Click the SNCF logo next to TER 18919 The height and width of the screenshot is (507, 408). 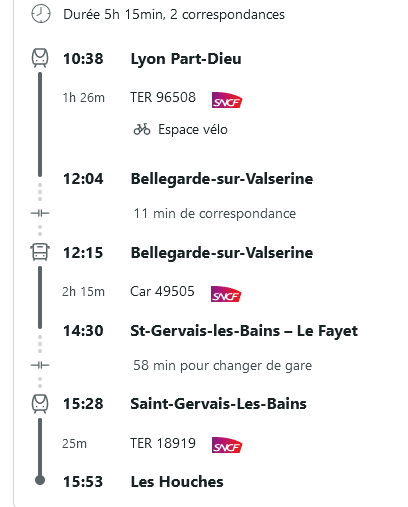click(227, 445)
